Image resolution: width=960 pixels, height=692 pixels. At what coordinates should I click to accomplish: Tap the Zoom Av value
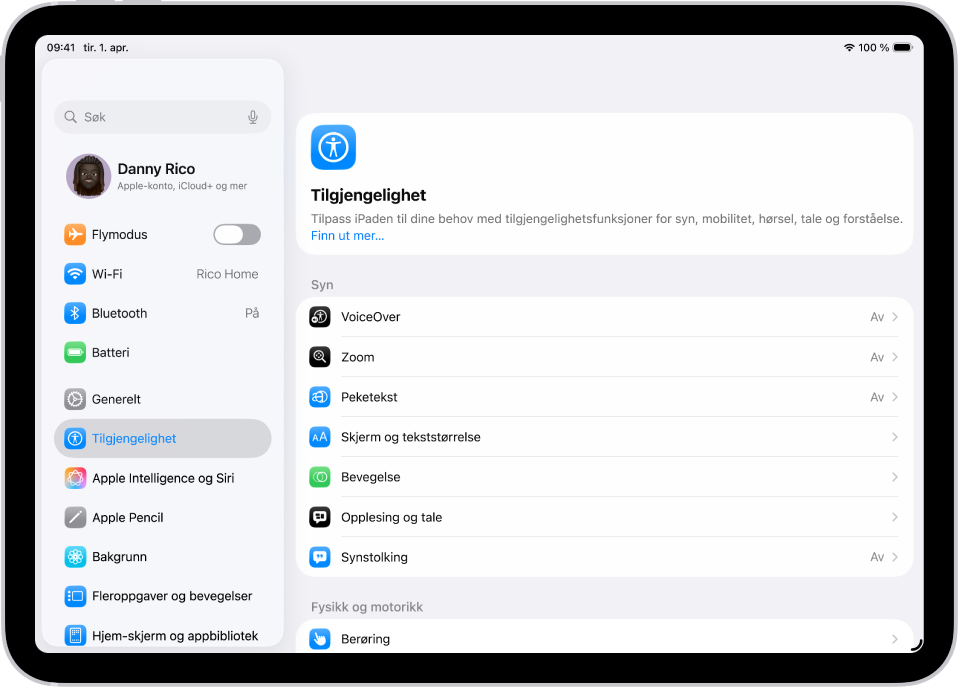point(877,357)
